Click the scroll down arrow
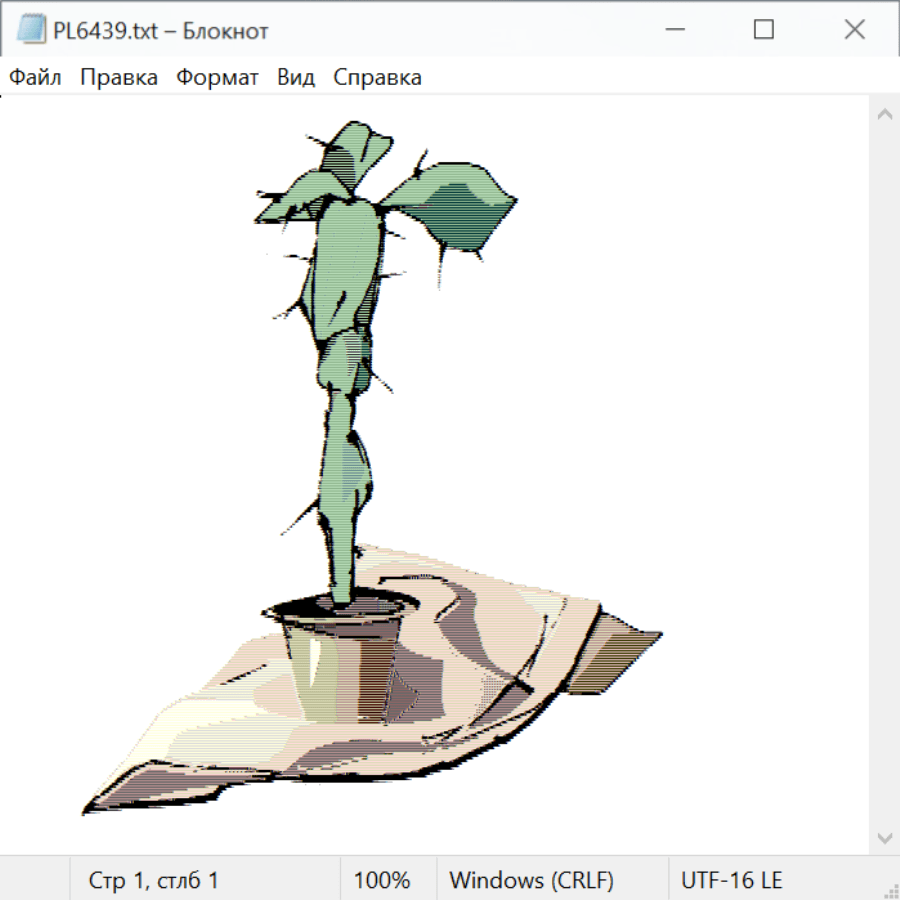This screenshot has width=900, height=900. point(884,837)
